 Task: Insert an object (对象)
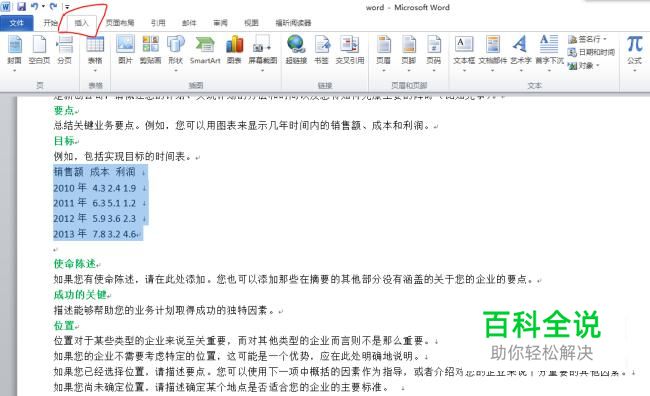coord(584,66)
